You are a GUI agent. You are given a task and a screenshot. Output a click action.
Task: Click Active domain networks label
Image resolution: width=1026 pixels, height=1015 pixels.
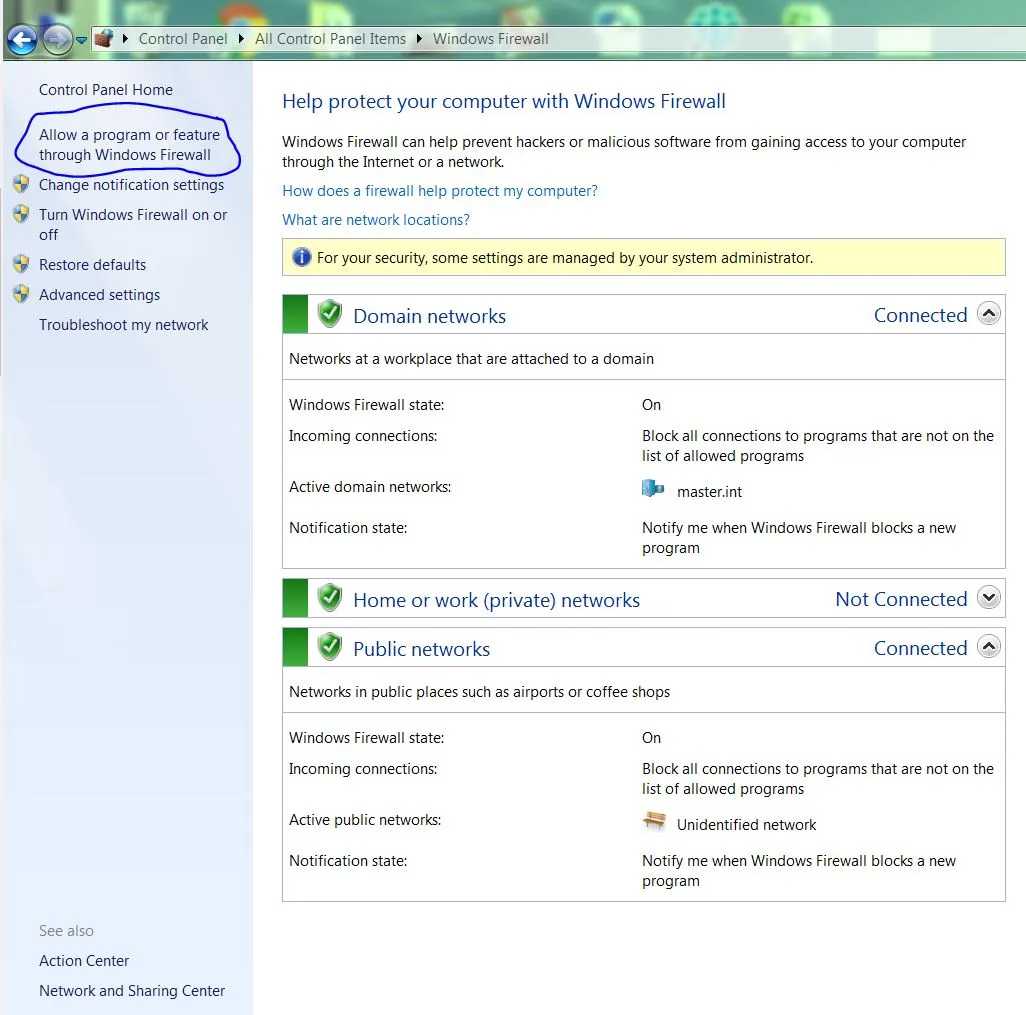370,487
